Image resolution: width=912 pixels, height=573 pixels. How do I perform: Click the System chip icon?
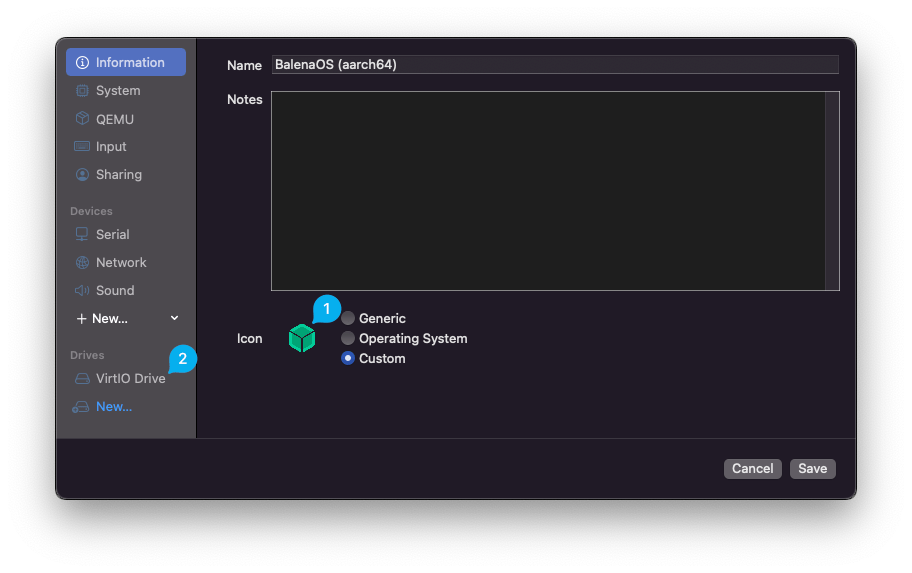coord(82,91)
